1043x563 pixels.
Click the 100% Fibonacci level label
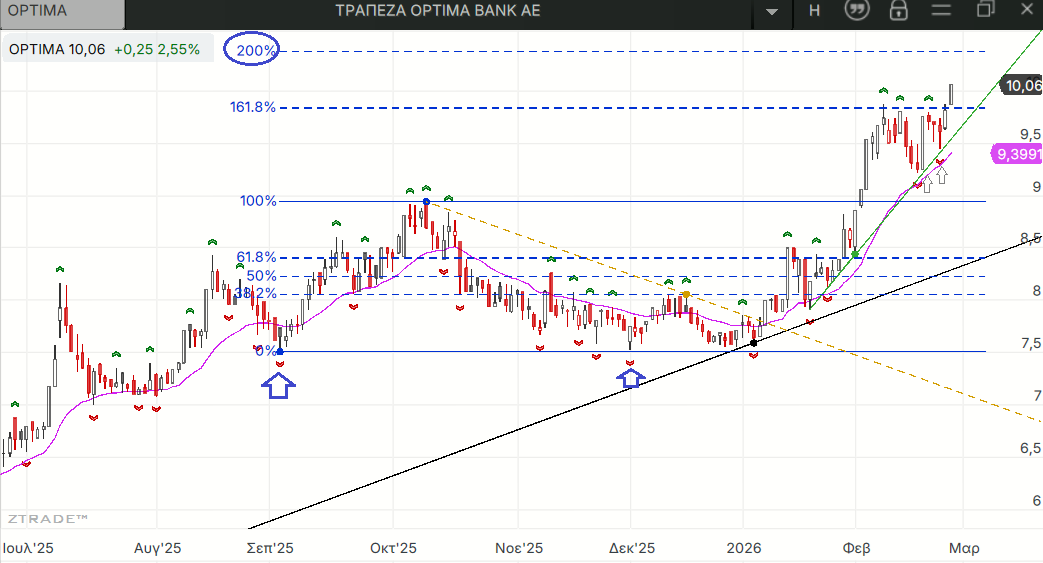[258, 201]
